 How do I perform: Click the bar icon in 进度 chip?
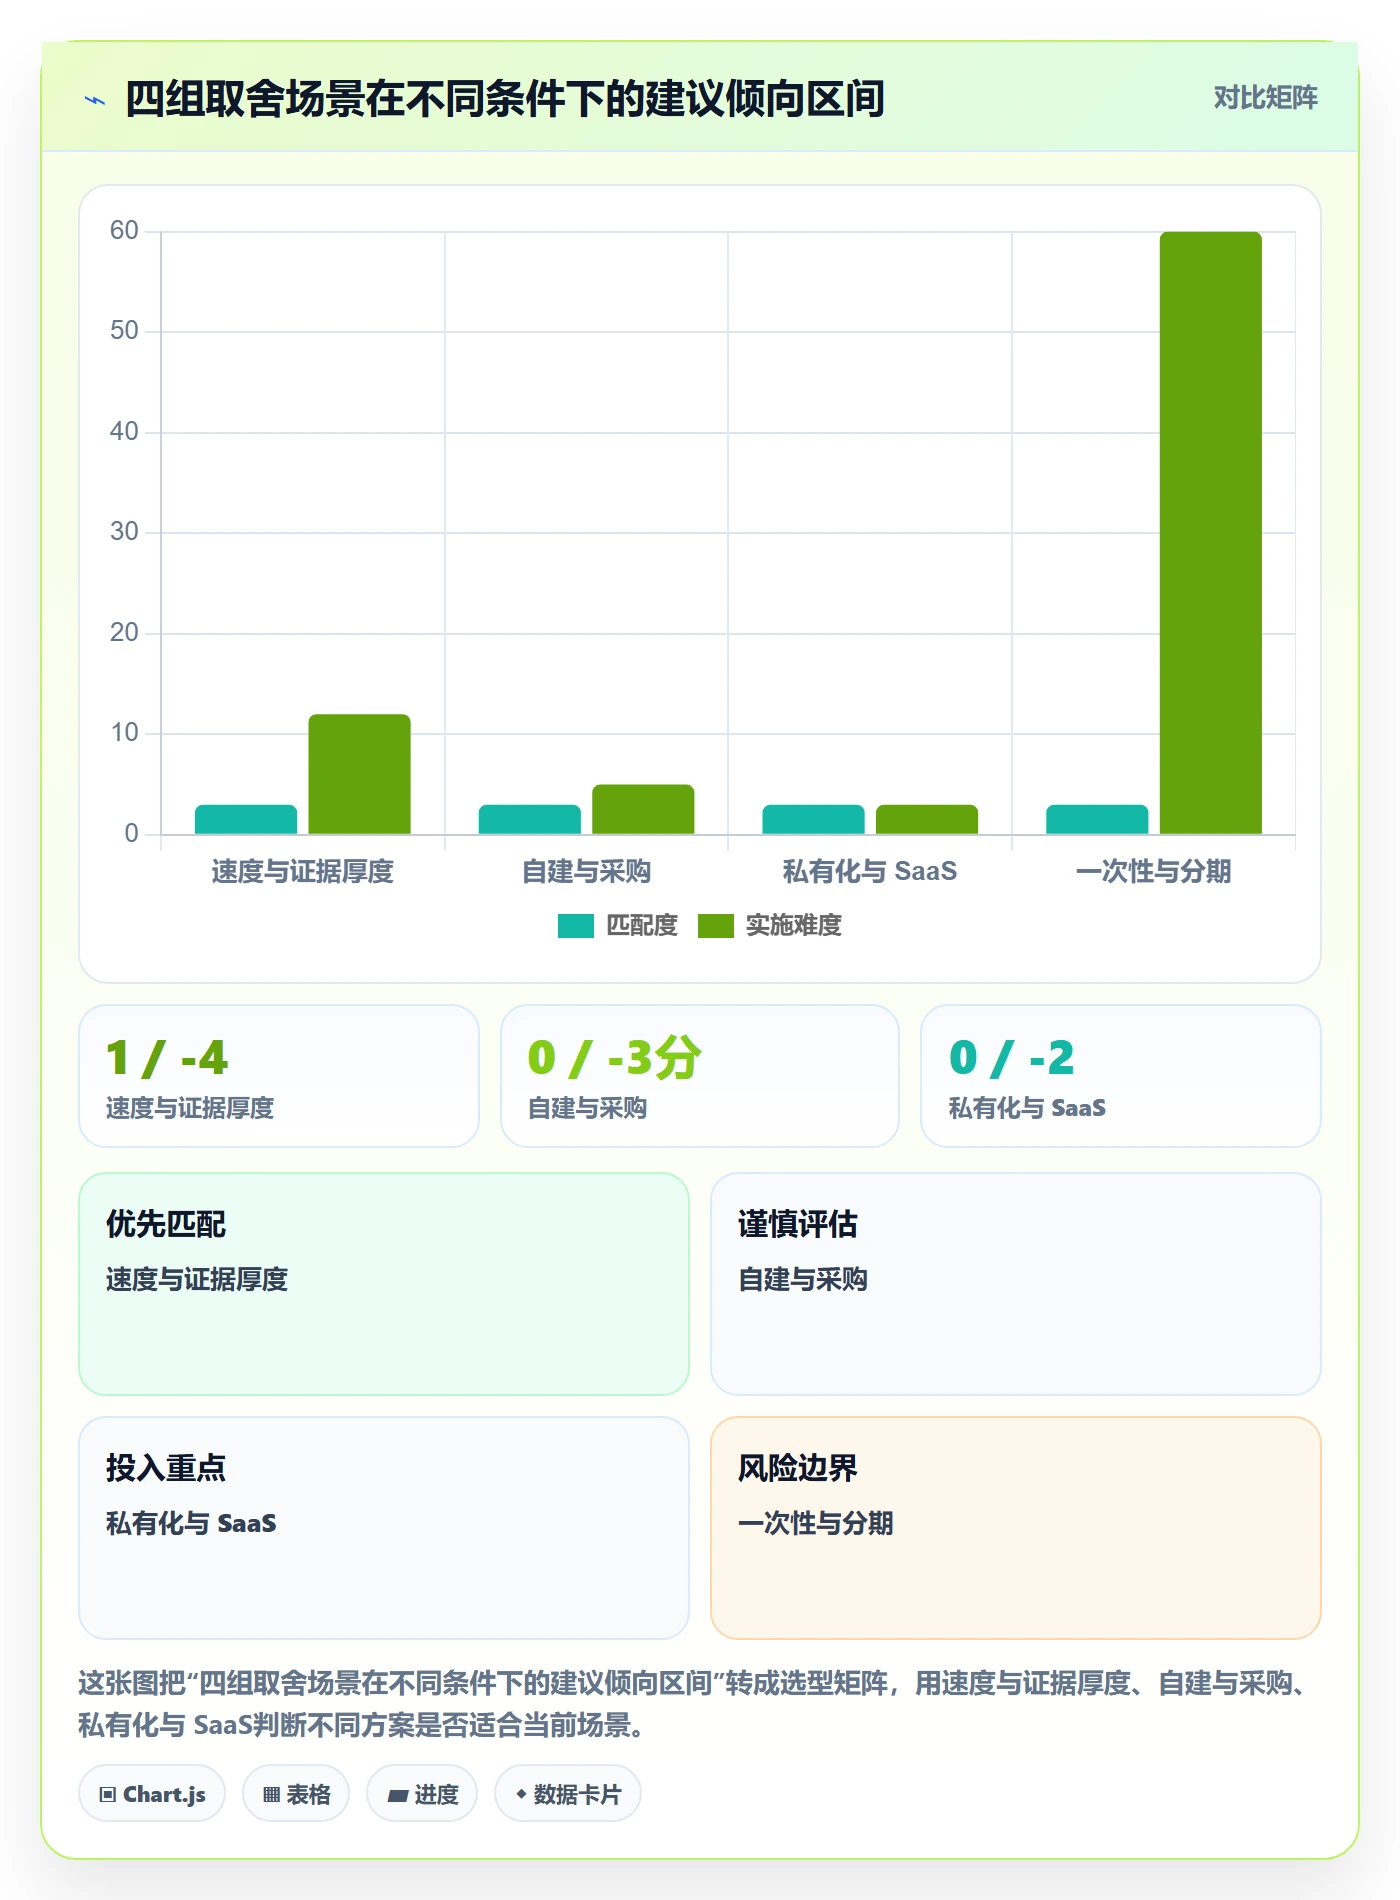[x=398, y=1796]
